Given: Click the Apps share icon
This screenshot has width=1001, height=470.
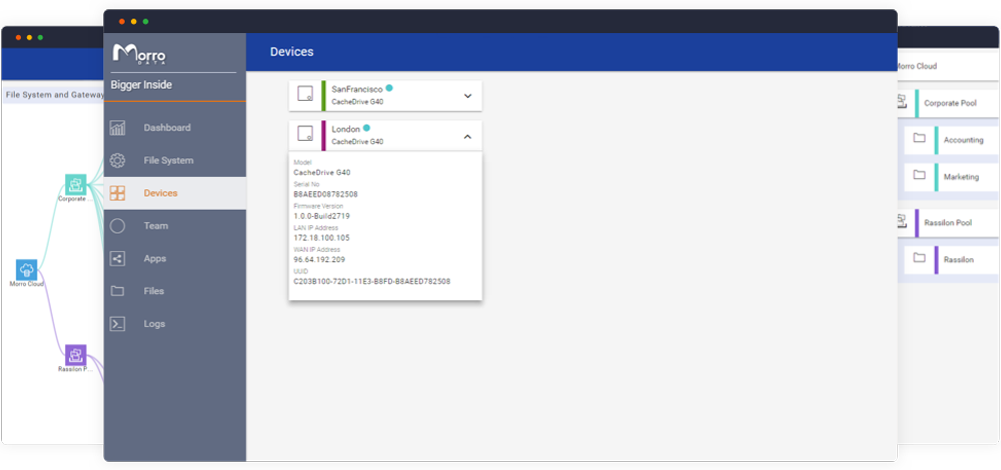Looking at the screenshot, I should [117, 259].
